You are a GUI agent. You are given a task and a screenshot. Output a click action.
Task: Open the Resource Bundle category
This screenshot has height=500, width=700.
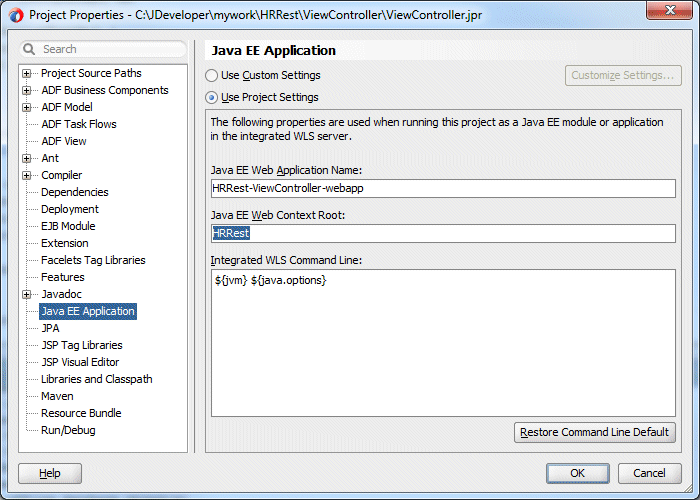pyautogui.click(x=81, y=413)
